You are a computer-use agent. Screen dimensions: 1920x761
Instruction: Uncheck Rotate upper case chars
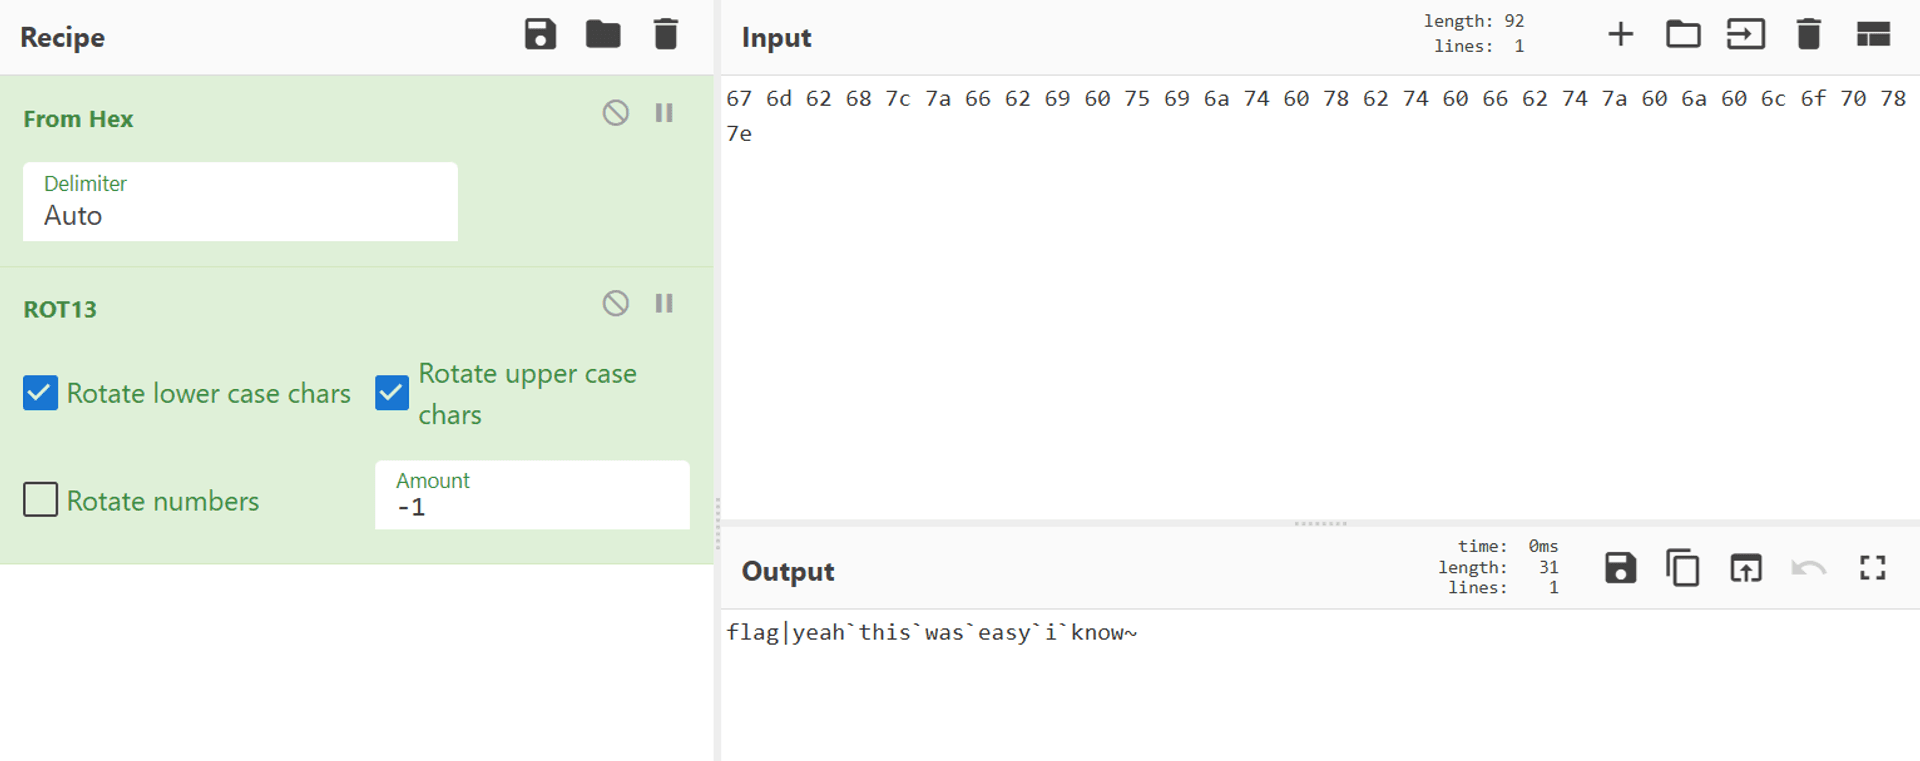tap(392, 393)
